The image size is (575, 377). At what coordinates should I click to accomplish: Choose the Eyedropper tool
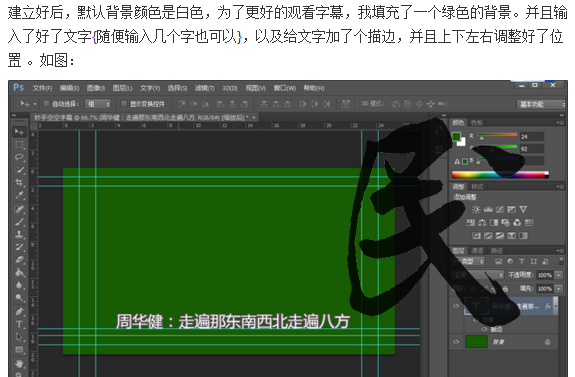point(19,195)
